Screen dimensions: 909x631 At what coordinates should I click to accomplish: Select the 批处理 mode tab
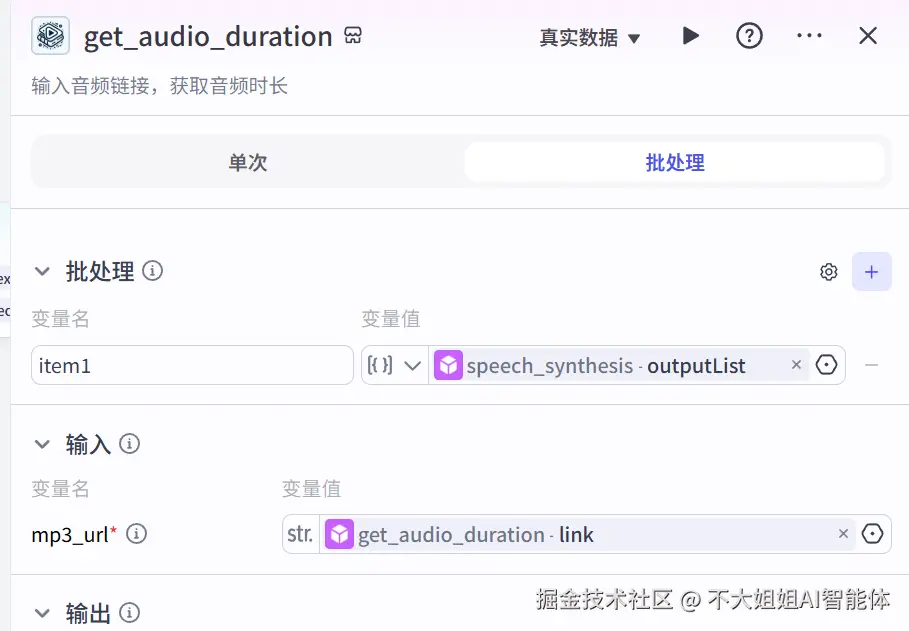[675, 163]
